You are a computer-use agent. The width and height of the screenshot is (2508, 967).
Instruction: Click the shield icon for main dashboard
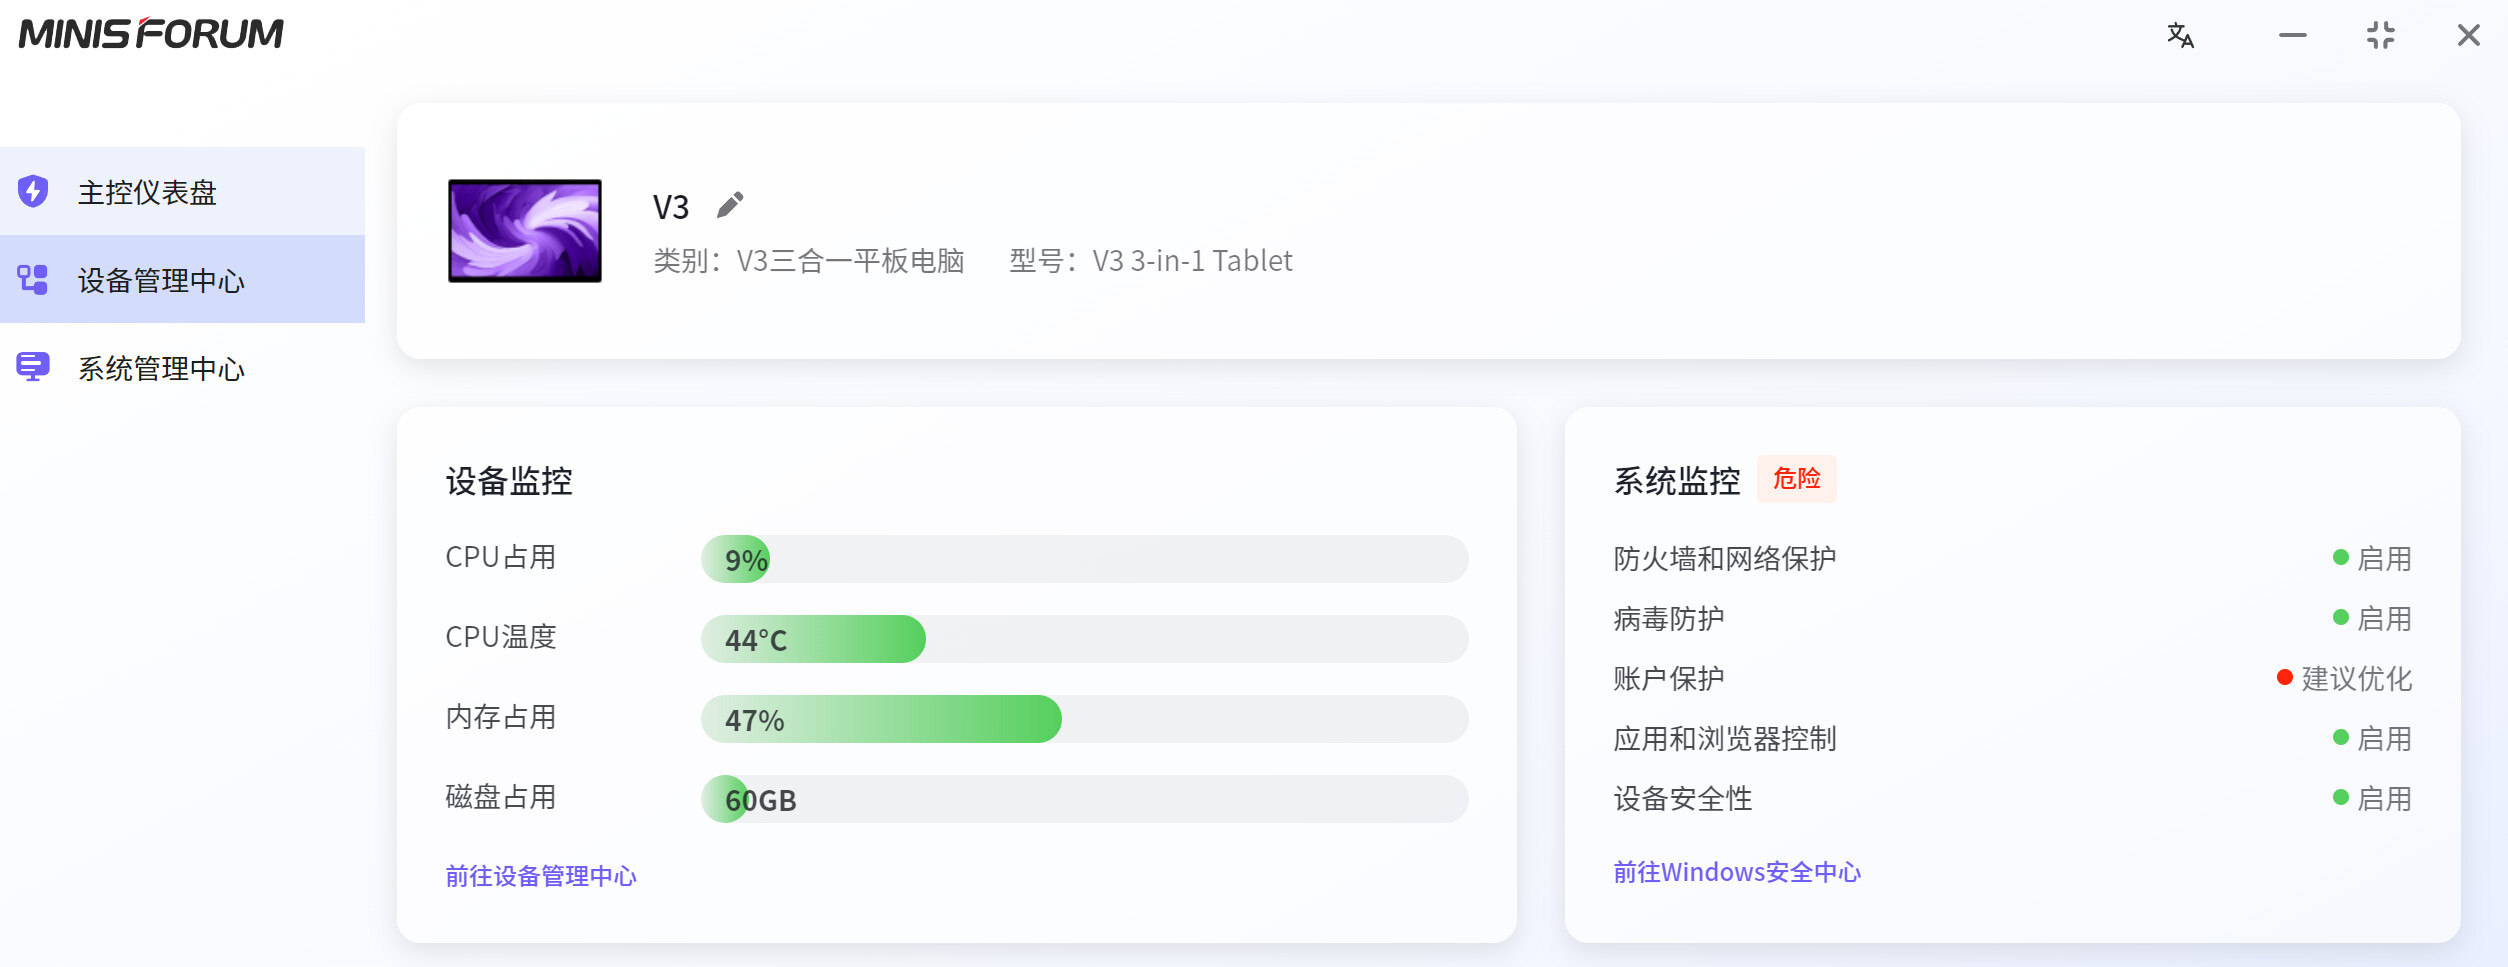click(x=33, y=191)
